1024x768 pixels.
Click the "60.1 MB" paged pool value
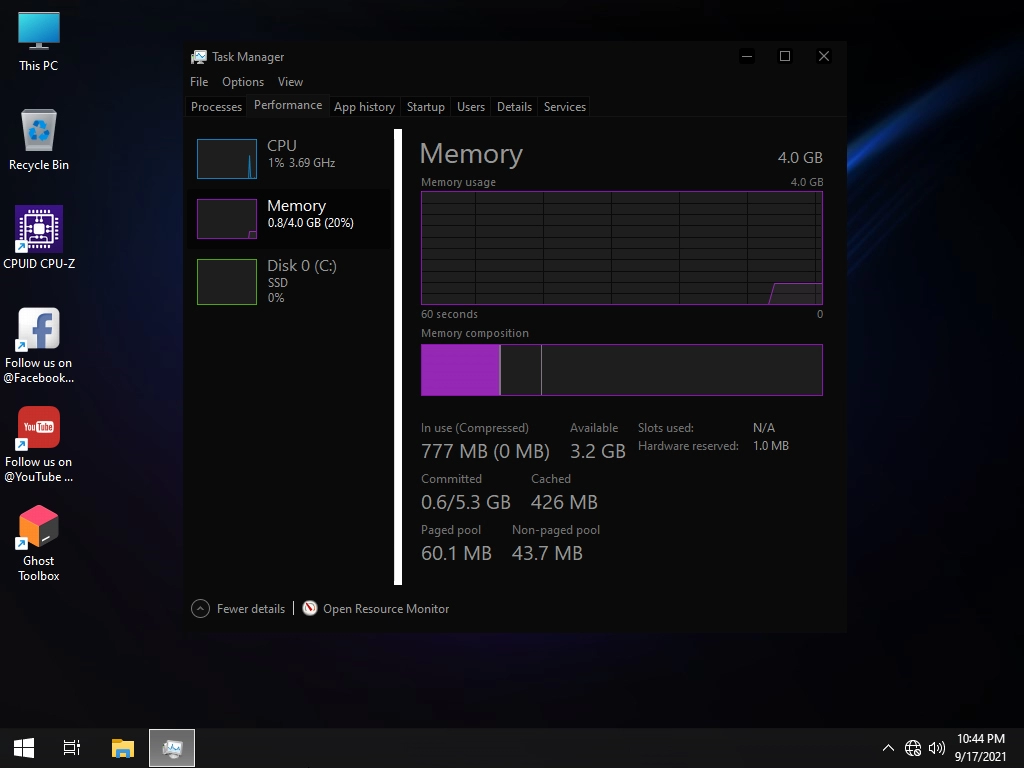[456, 553]
